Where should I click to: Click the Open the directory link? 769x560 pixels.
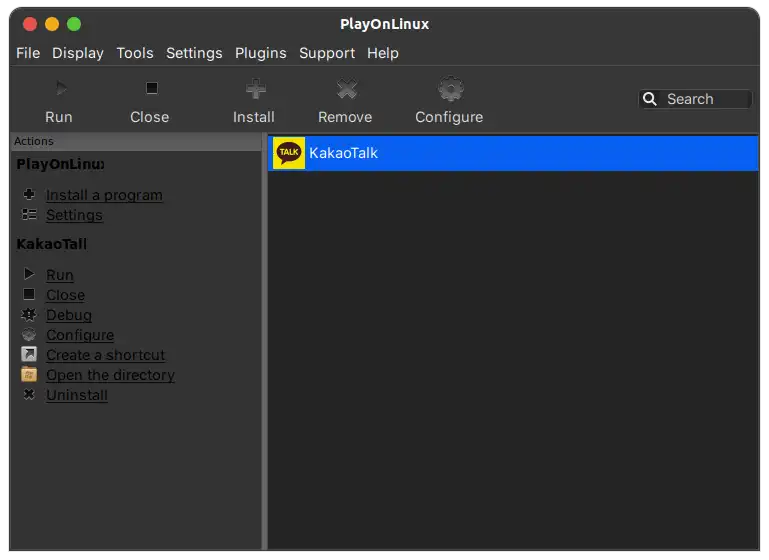tap(110, 375)
